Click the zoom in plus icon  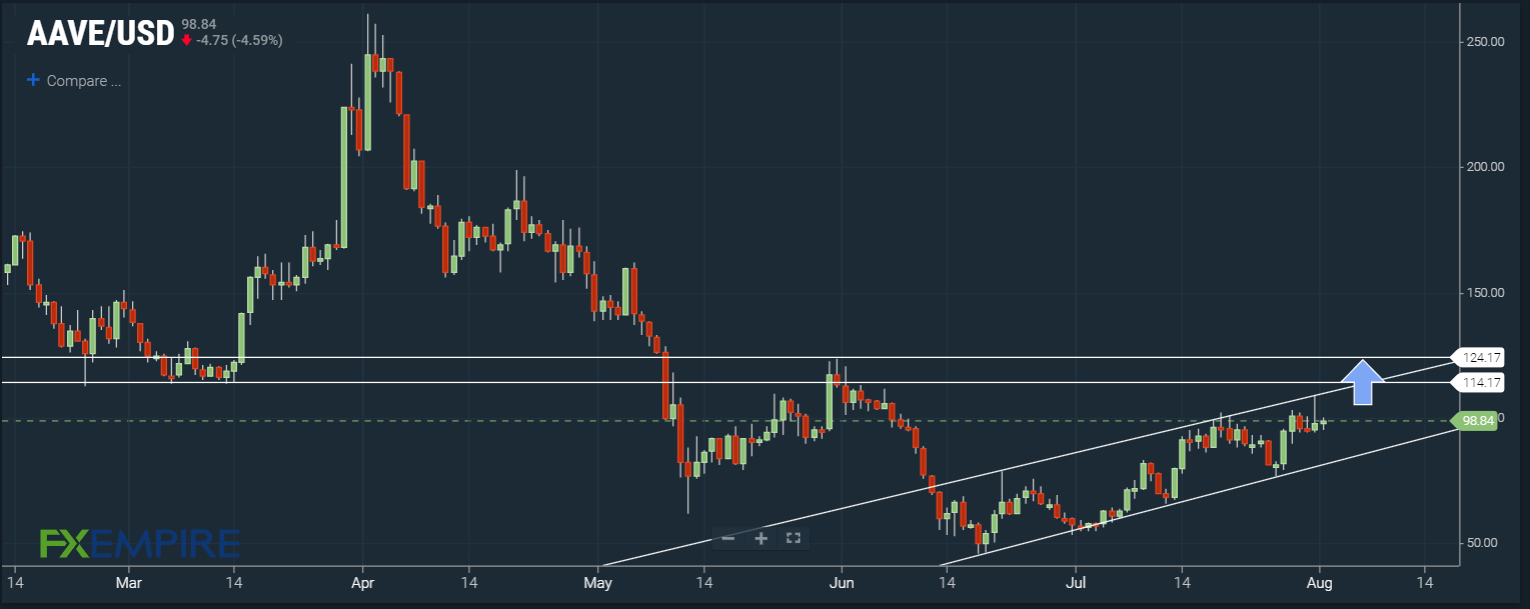[761, 538]
